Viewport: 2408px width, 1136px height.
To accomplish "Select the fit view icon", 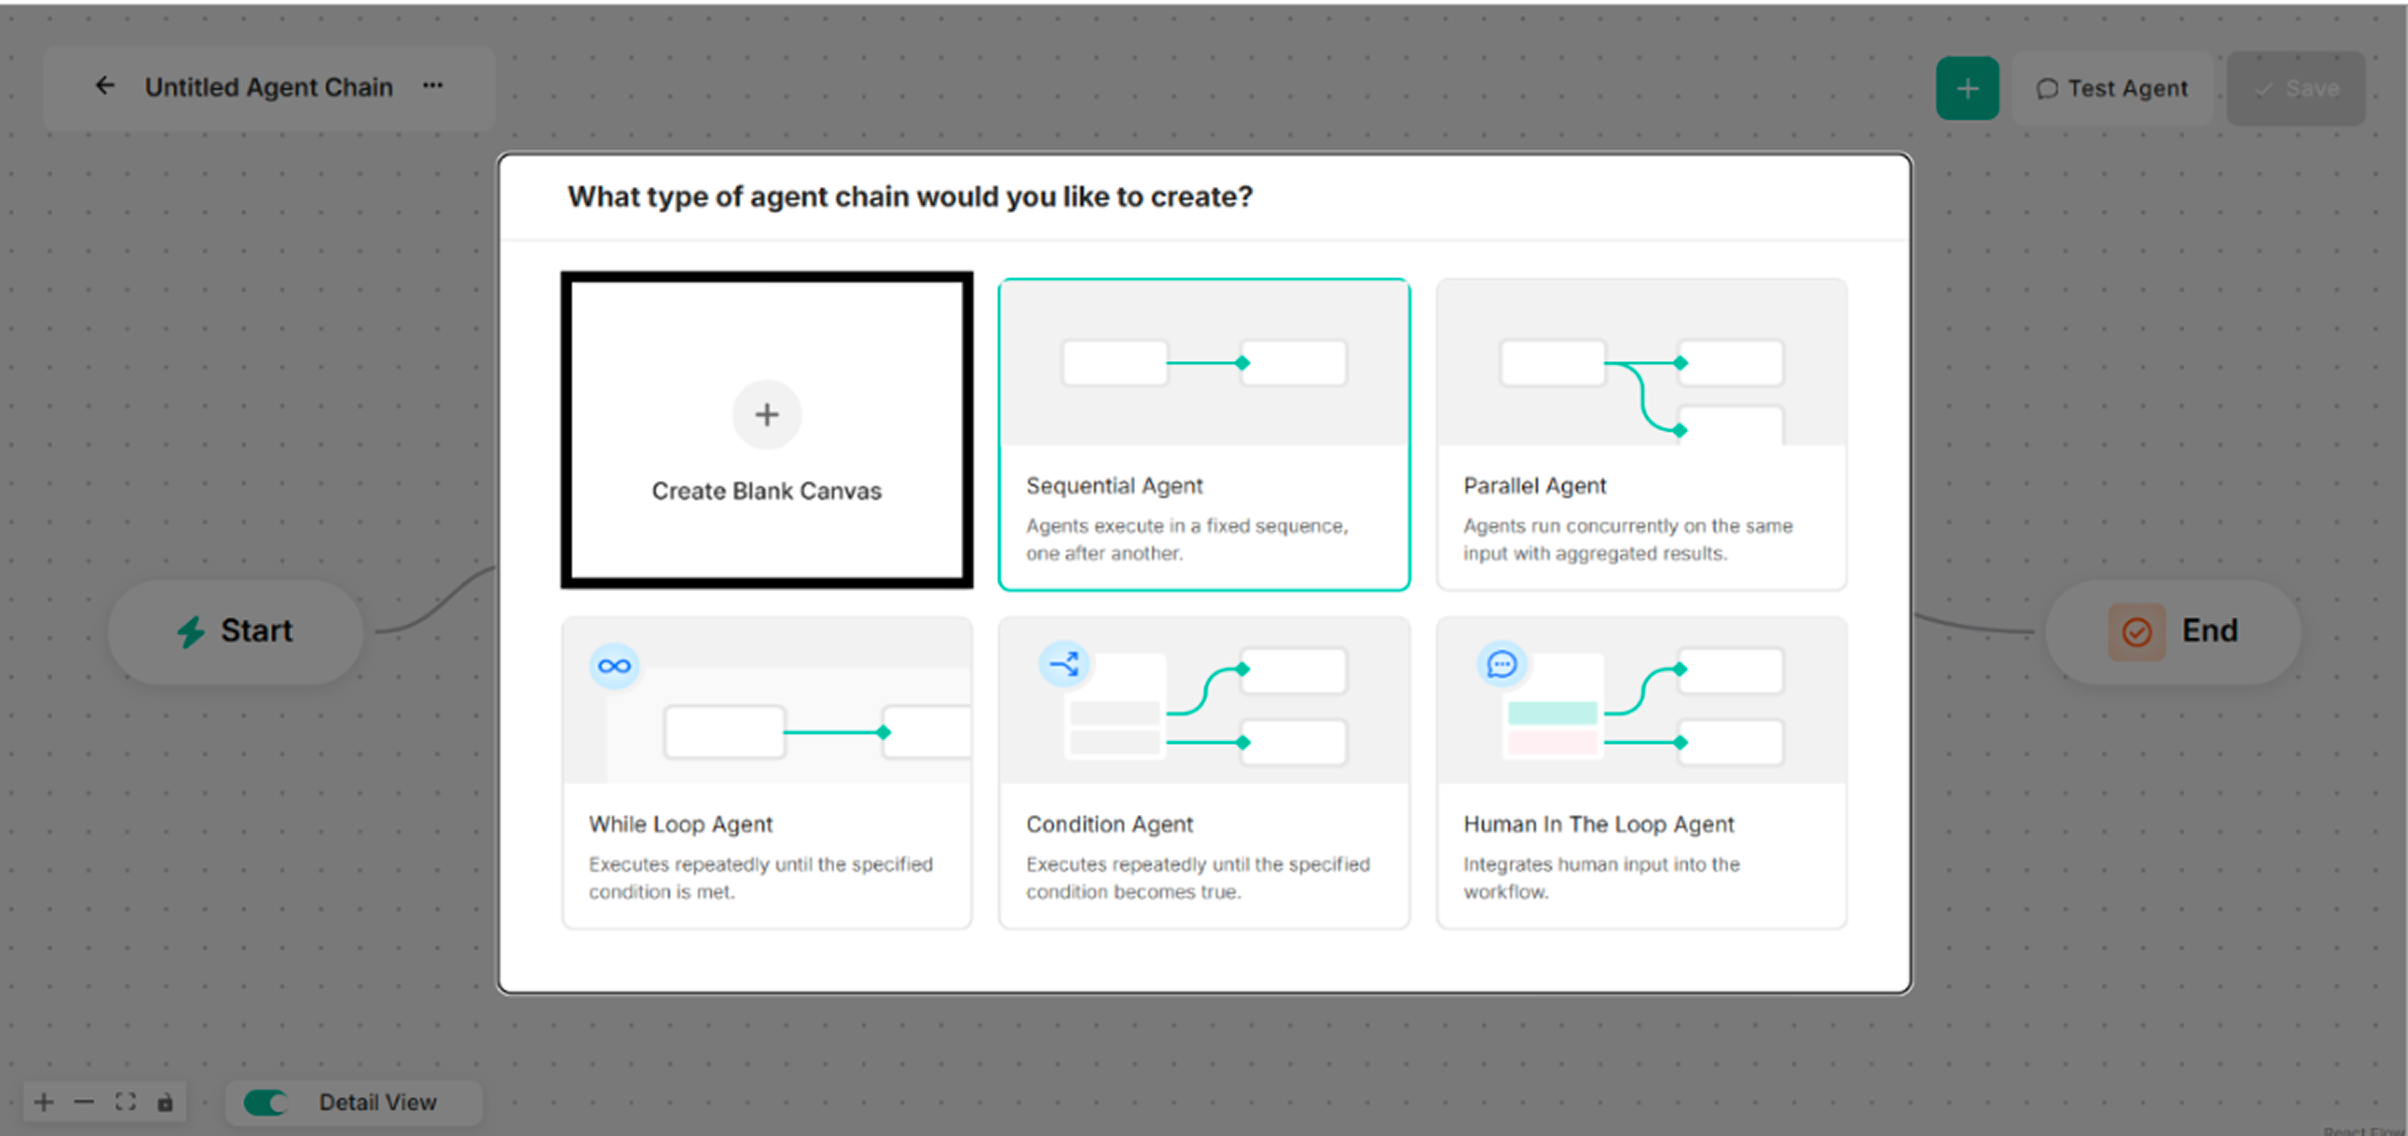I will tap(125, 1102).
